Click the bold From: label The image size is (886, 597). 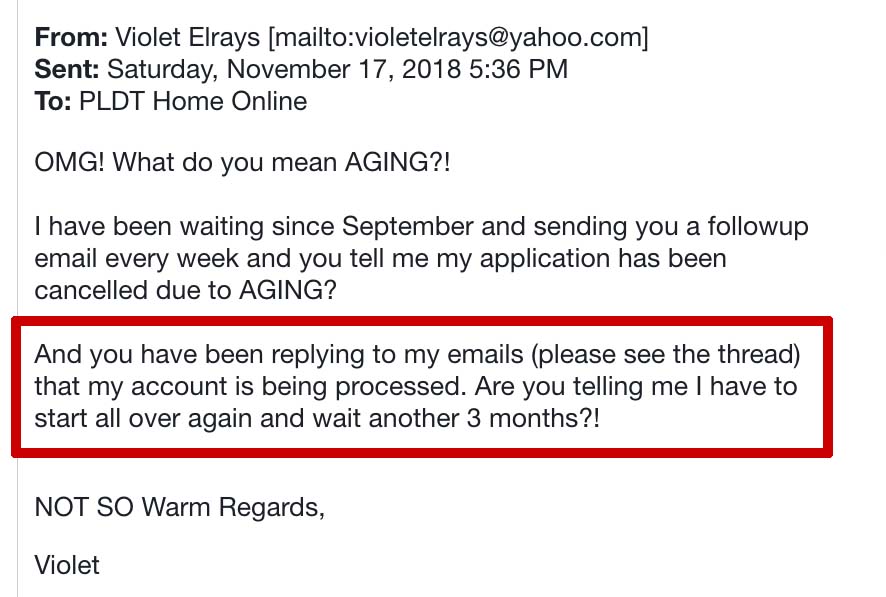coord(71,38)
